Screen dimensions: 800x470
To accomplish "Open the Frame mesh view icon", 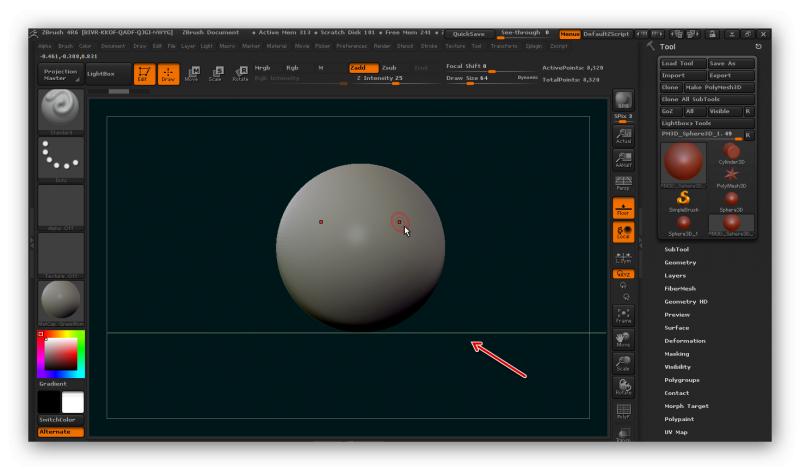I will click(x=623, y=315).
